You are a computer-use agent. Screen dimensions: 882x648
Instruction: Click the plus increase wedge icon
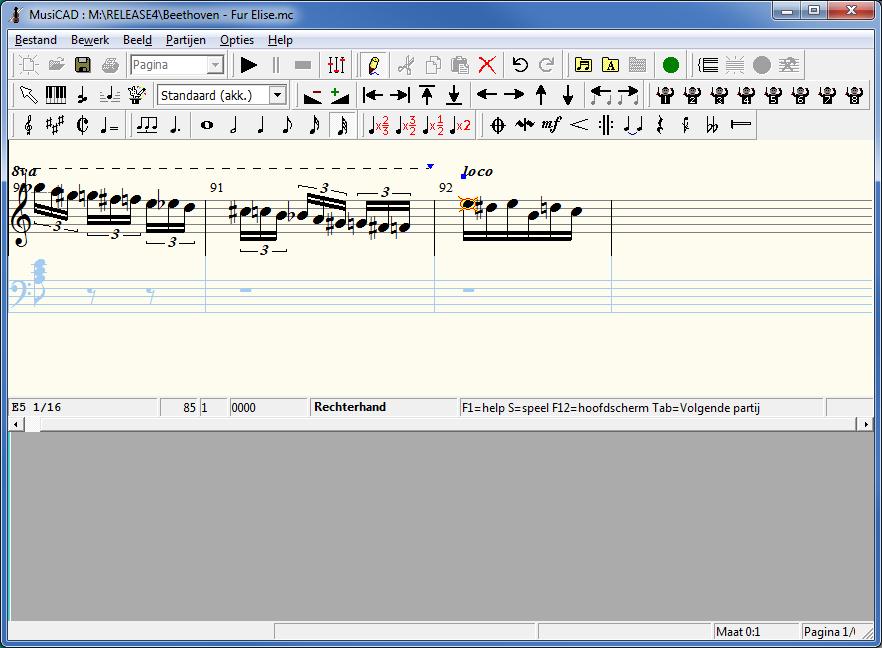tap(340, 94)
